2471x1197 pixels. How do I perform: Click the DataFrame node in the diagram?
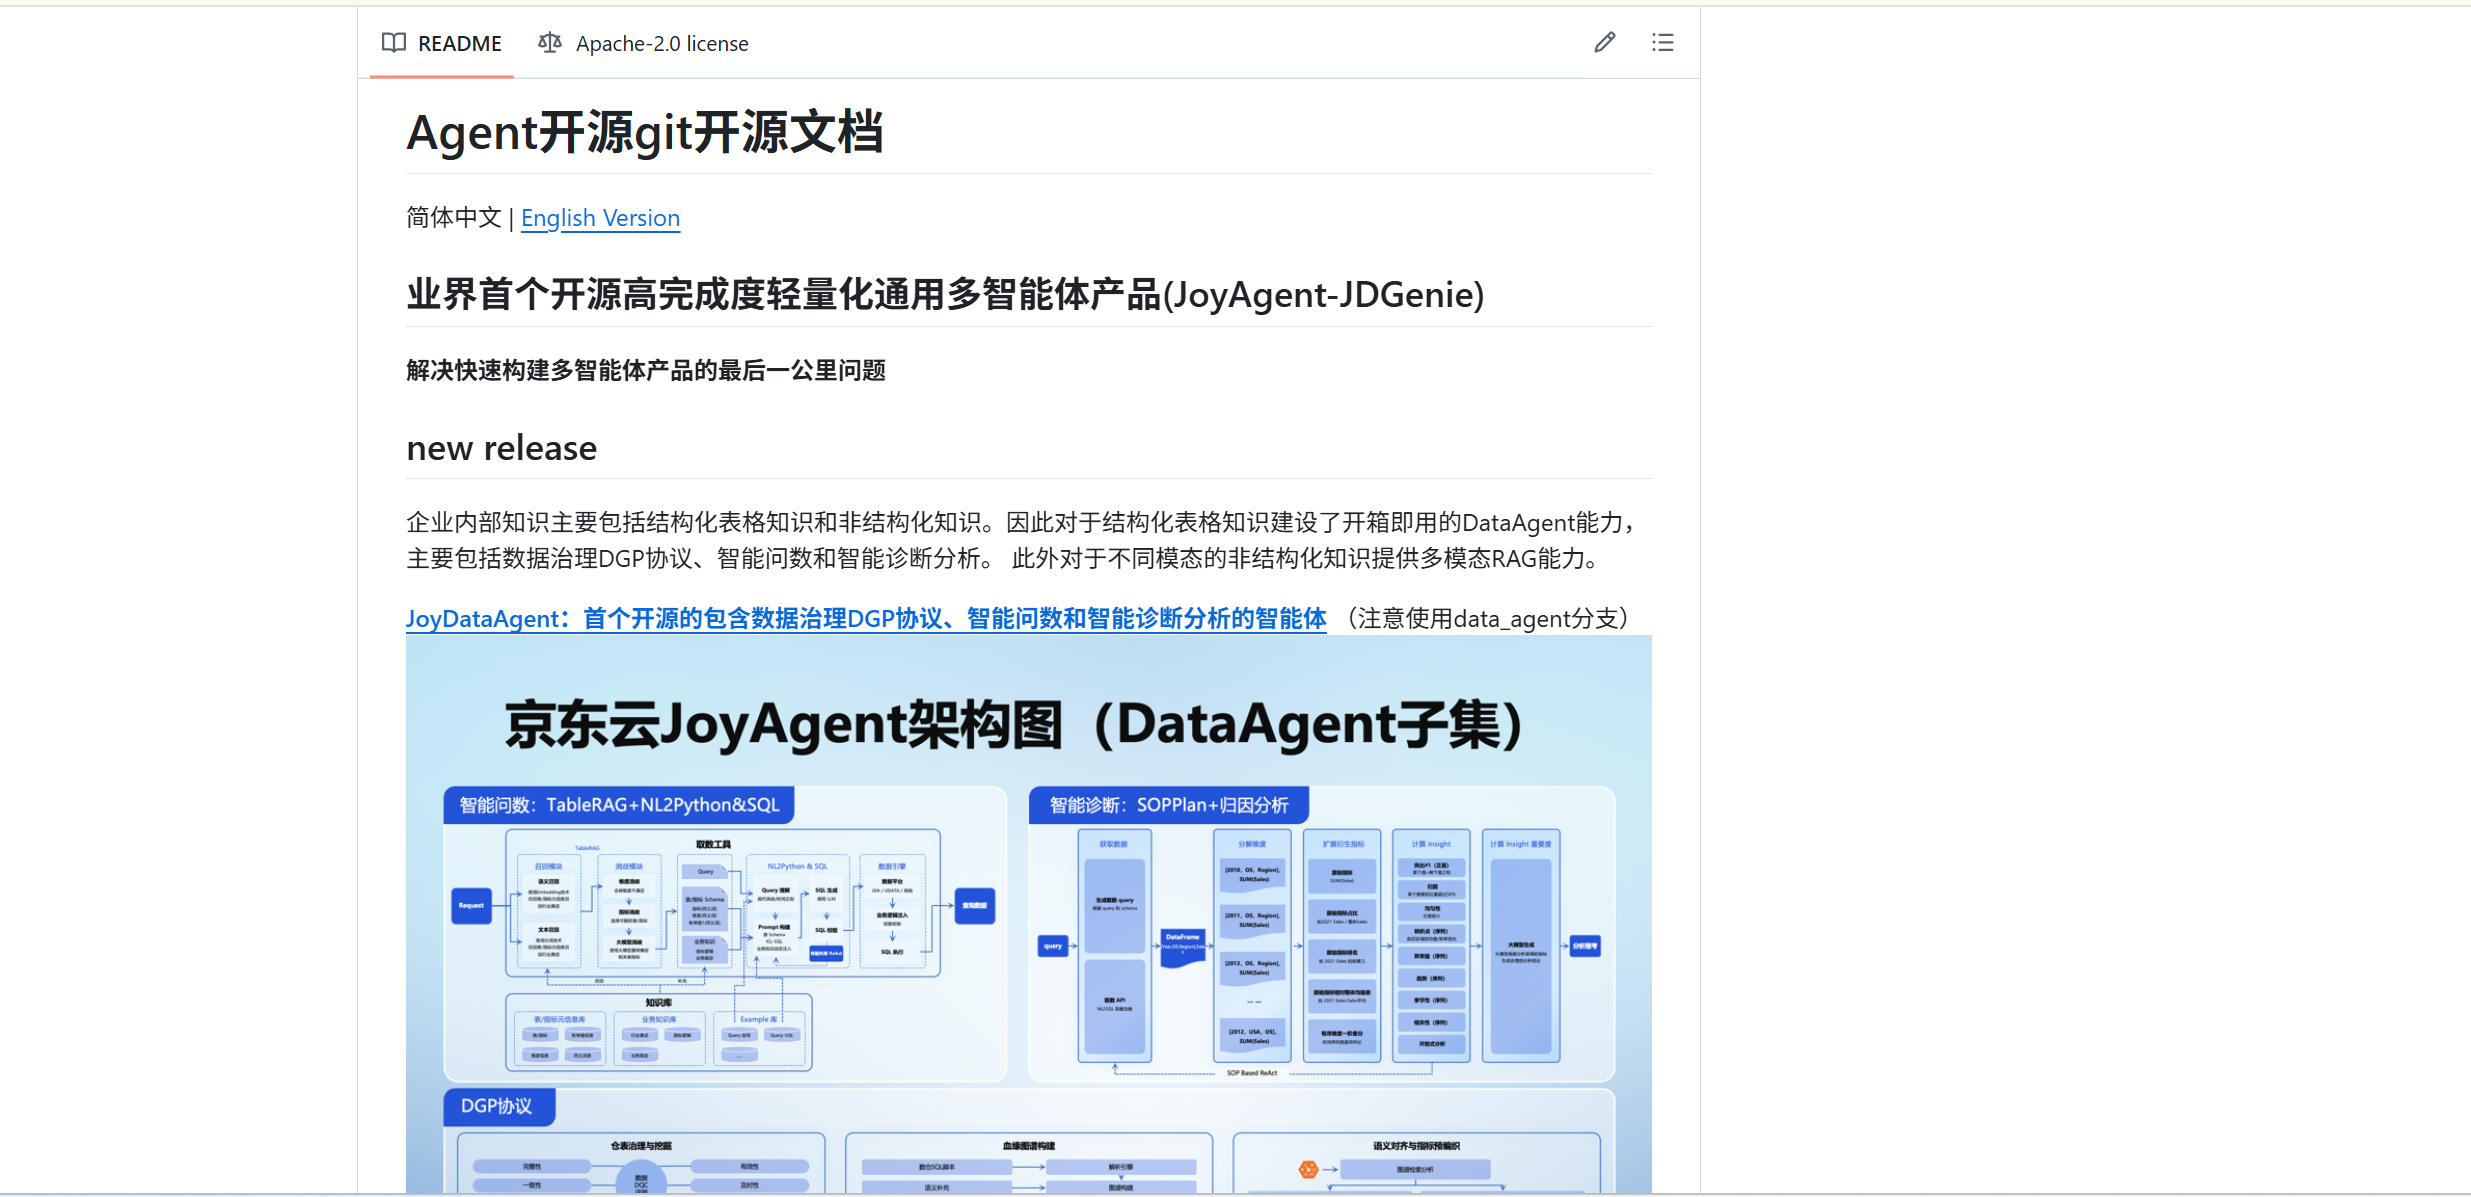pos(1182,945)
